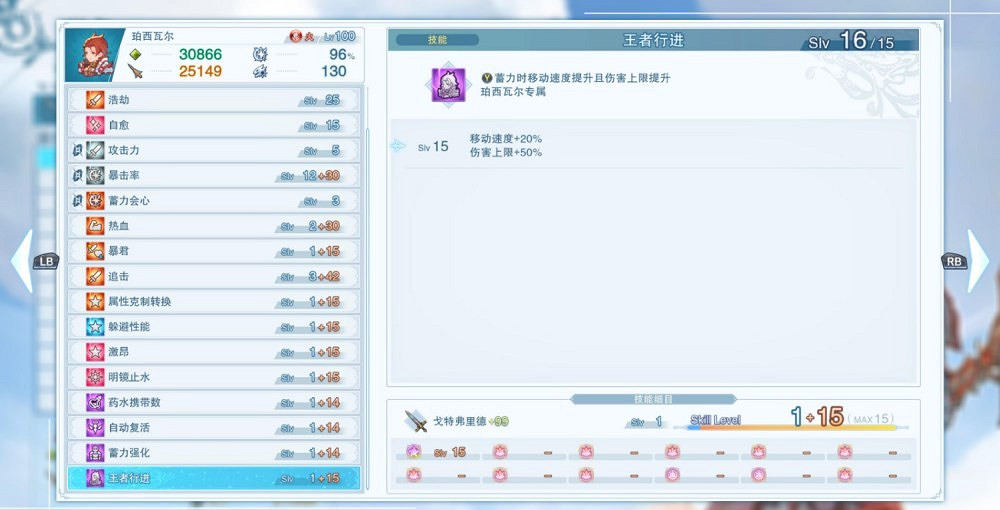1000x510 pixels.
Task: Click the left white navigation arrow
Action: pos(22,261)
